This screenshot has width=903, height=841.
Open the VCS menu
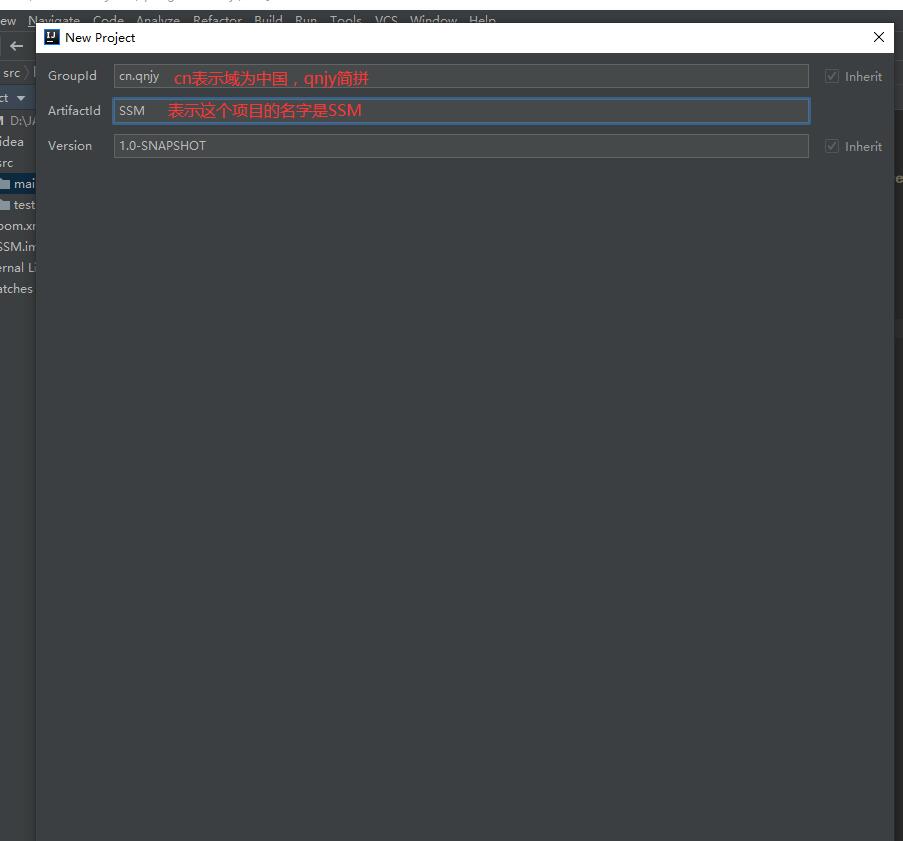(x=386, y=20)
